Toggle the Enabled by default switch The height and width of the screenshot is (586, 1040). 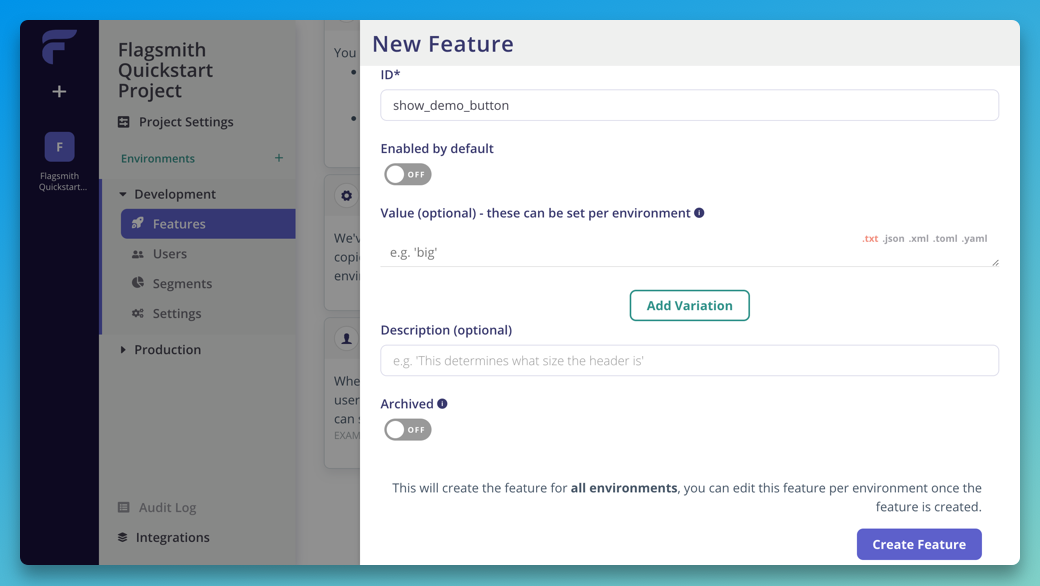[x=408, y=174]
